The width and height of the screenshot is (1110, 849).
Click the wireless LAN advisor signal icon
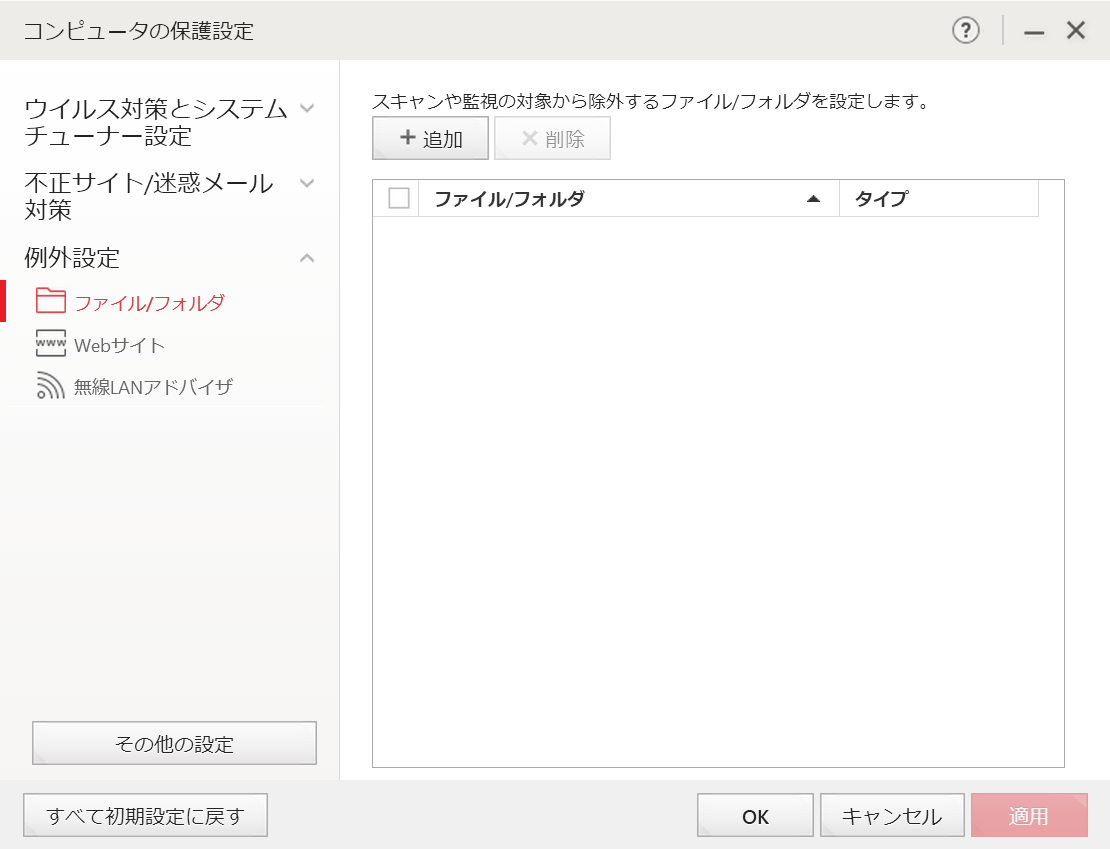tap(50, 386)
